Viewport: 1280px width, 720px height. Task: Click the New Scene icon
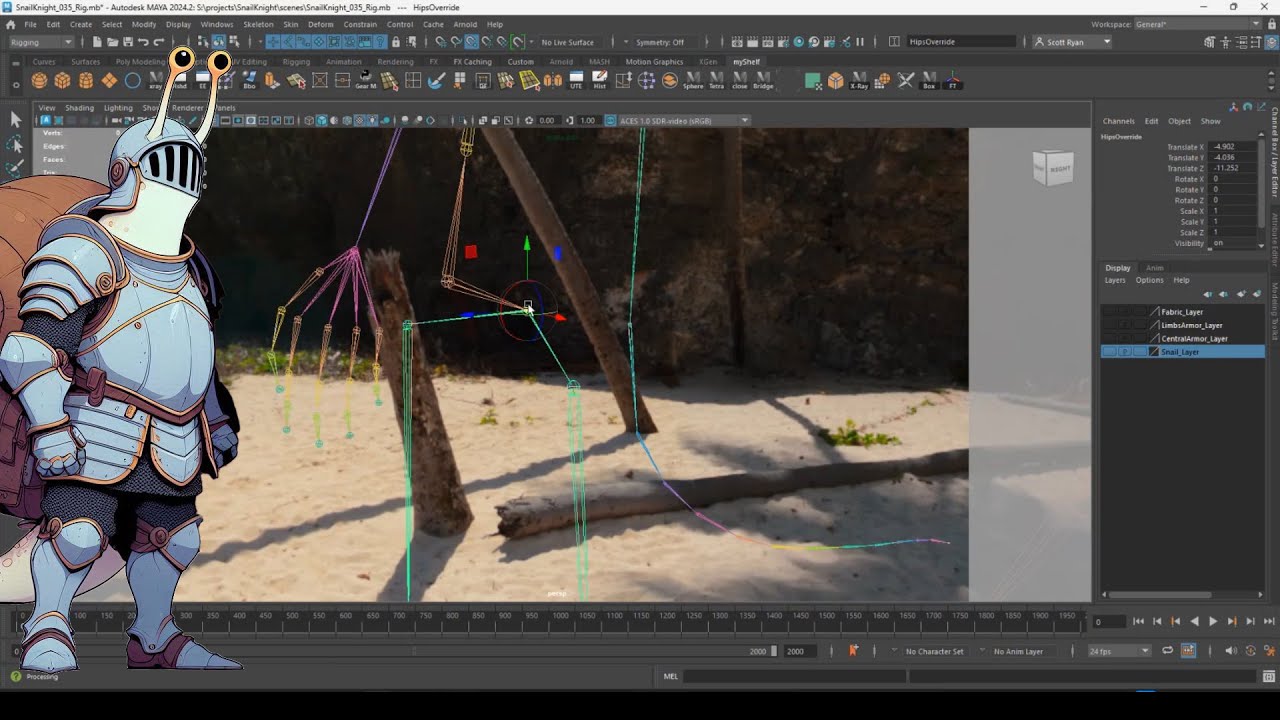tap(97, 42)
